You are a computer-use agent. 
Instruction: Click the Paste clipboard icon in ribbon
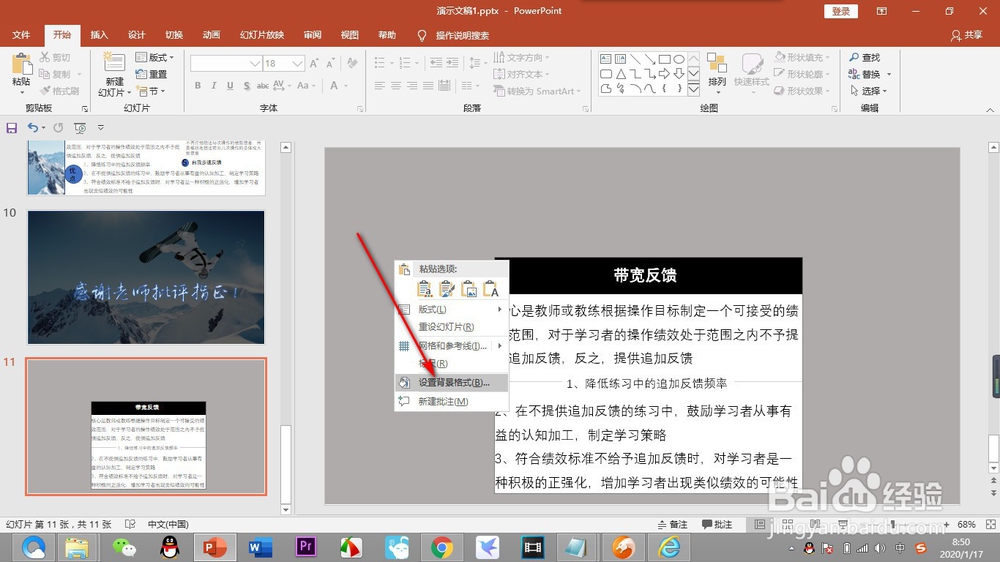click(21, 65)
